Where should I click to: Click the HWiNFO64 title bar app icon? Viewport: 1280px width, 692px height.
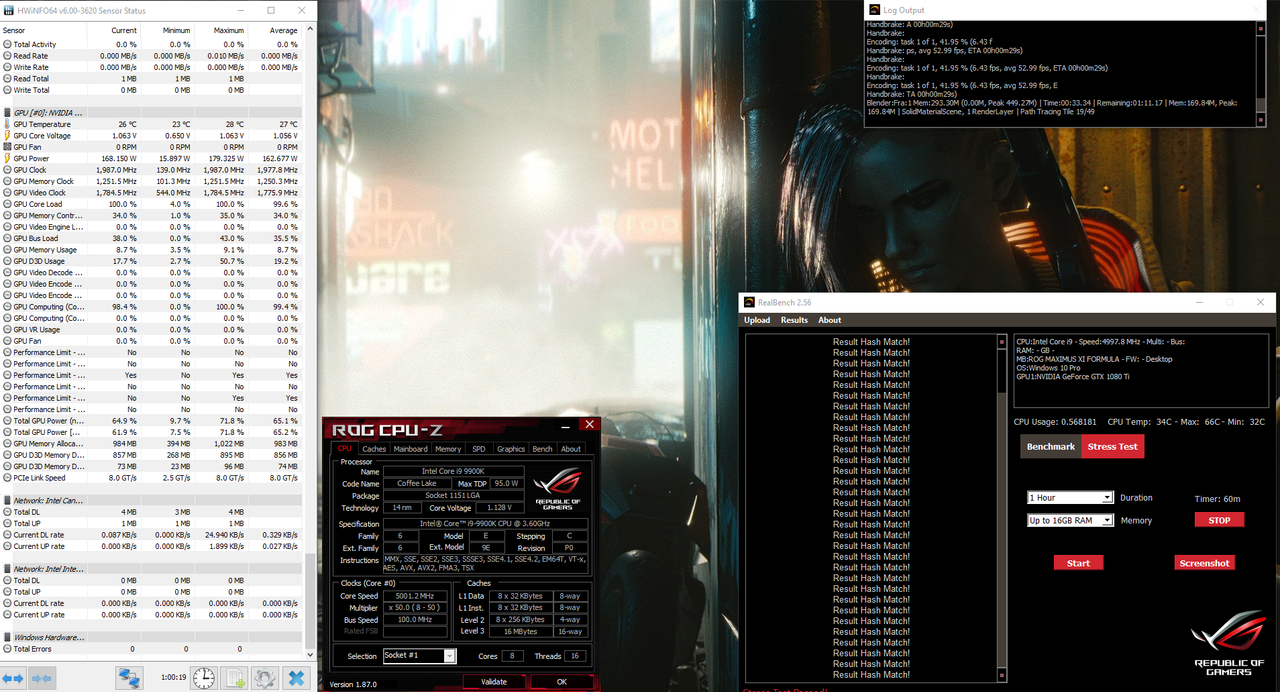8,10
